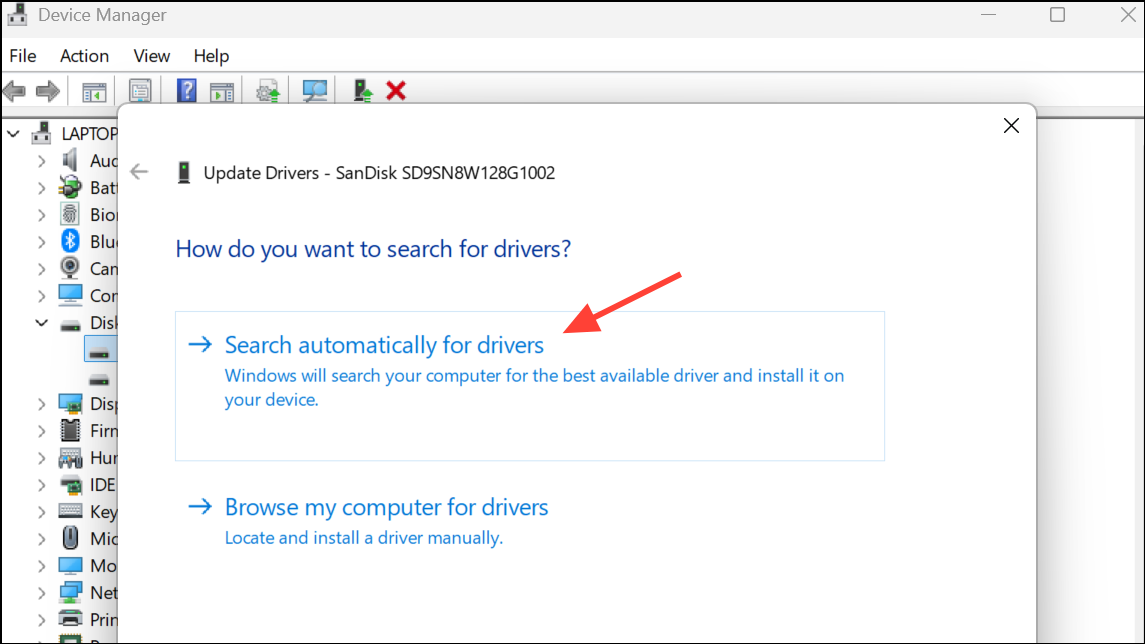The image size is (1145, 644).
Task: Select the Firmware chip icon
Action: tap(71, 430)
